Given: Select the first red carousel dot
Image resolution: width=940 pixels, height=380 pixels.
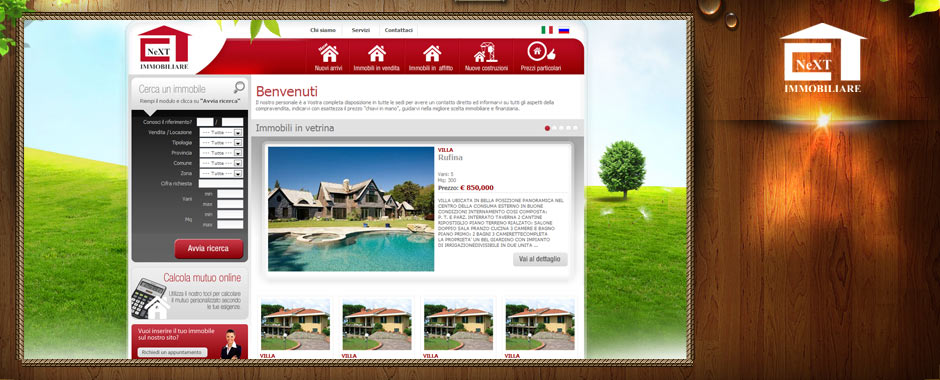Looking at the screenshot, I should pos(547,128).
